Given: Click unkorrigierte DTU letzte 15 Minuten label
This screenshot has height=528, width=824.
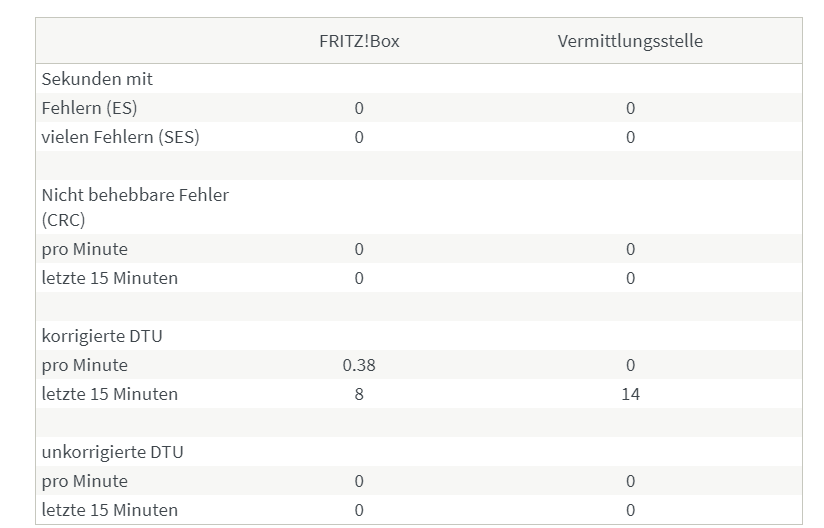Looking at the screenshot, I should [110, 510].
